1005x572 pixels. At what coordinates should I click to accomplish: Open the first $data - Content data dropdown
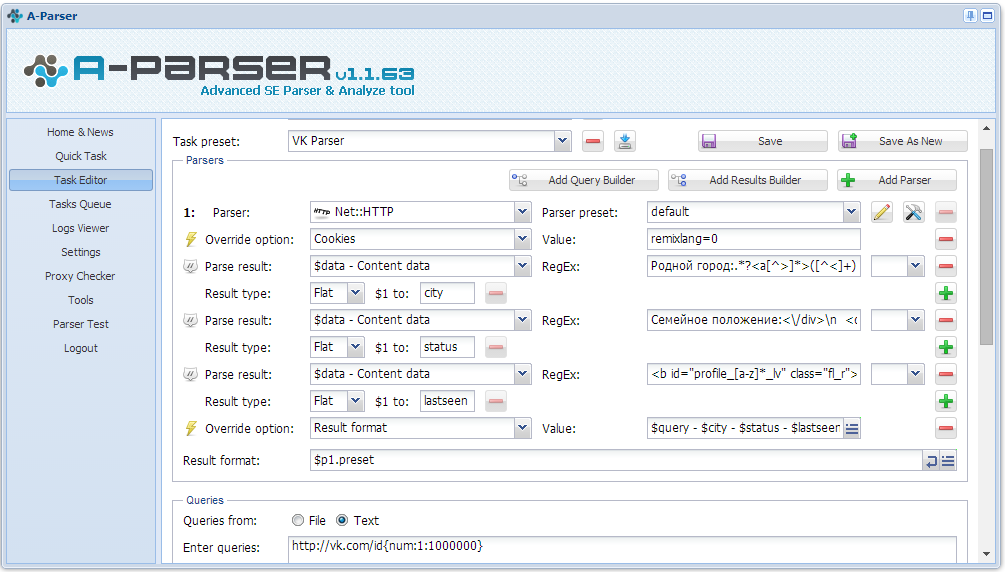coord(522,266)
